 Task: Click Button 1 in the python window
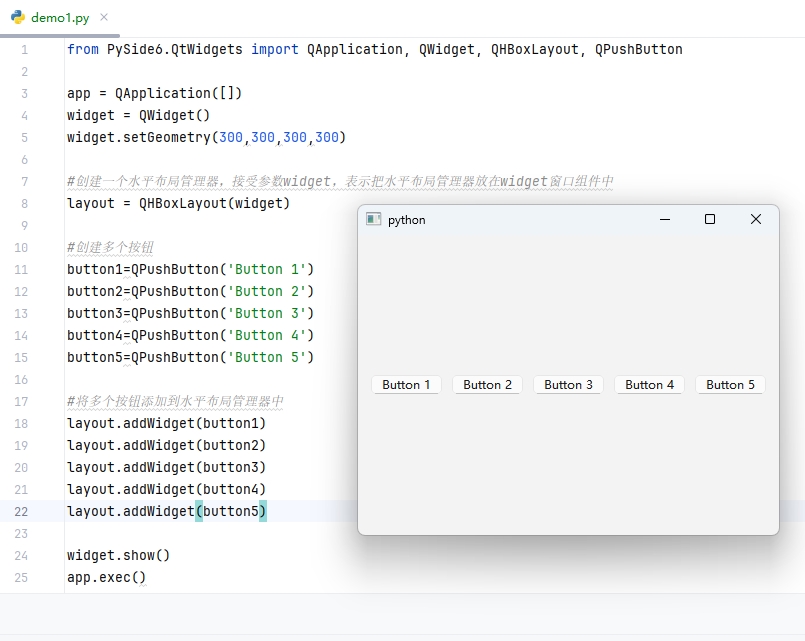pyautogui.click(x=406, y=384)
